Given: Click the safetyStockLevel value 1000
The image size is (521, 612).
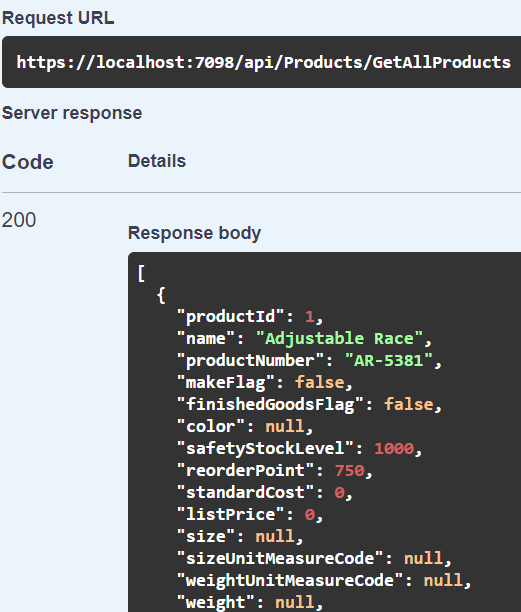Looking at the screenshot, I should pos(394,448).
